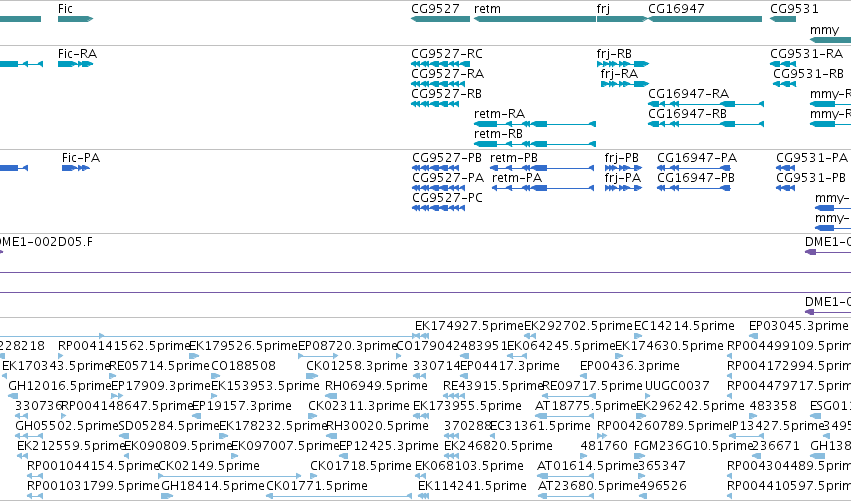The height and width of the screenshot is (501, 851).
Task: Select the CG9531-PB protein label
Action: [811, 178]
